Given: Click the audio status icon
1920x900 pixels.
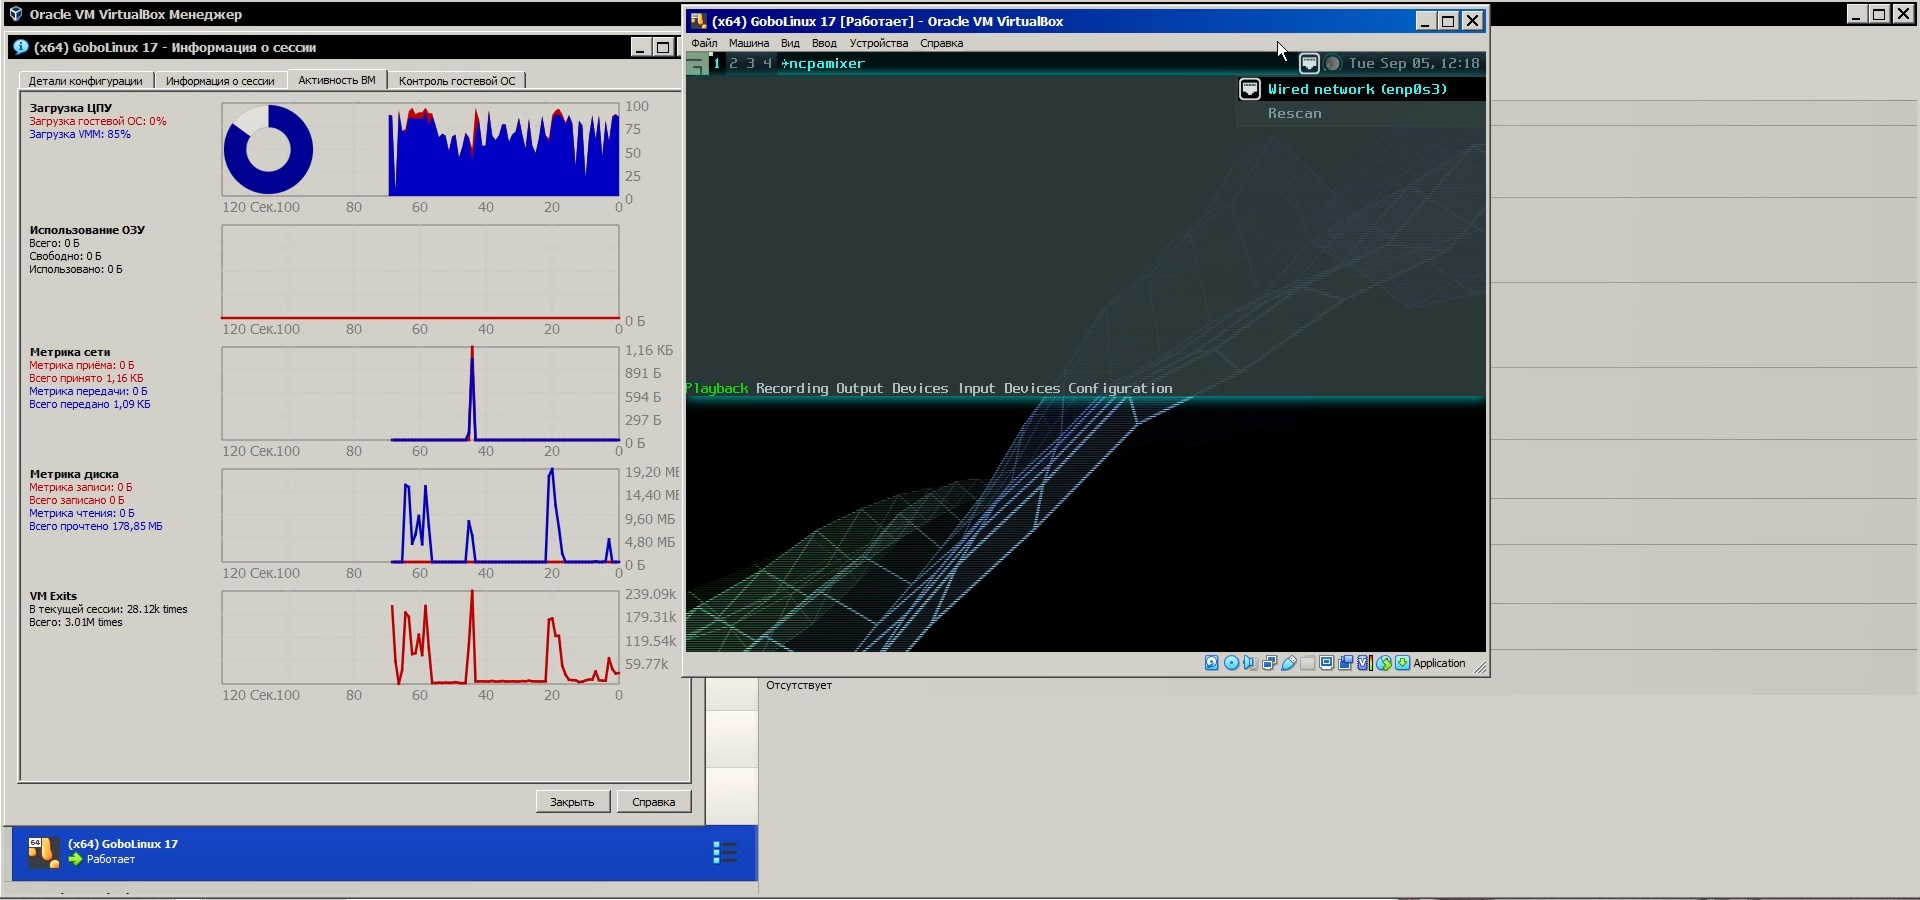Looking at the screenshot, I should [1250, 663].
